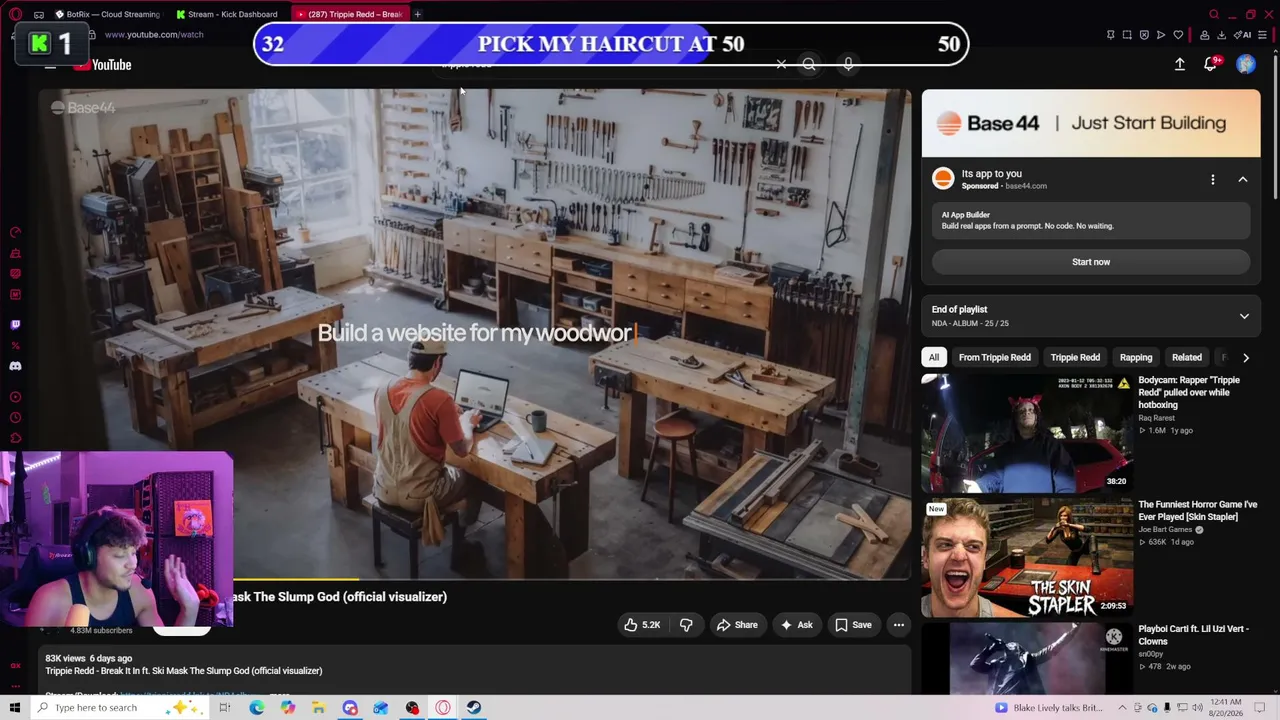Open the YouTube guide hamburger menu
The image size is (1280, 720).
(x=50, y=65)
